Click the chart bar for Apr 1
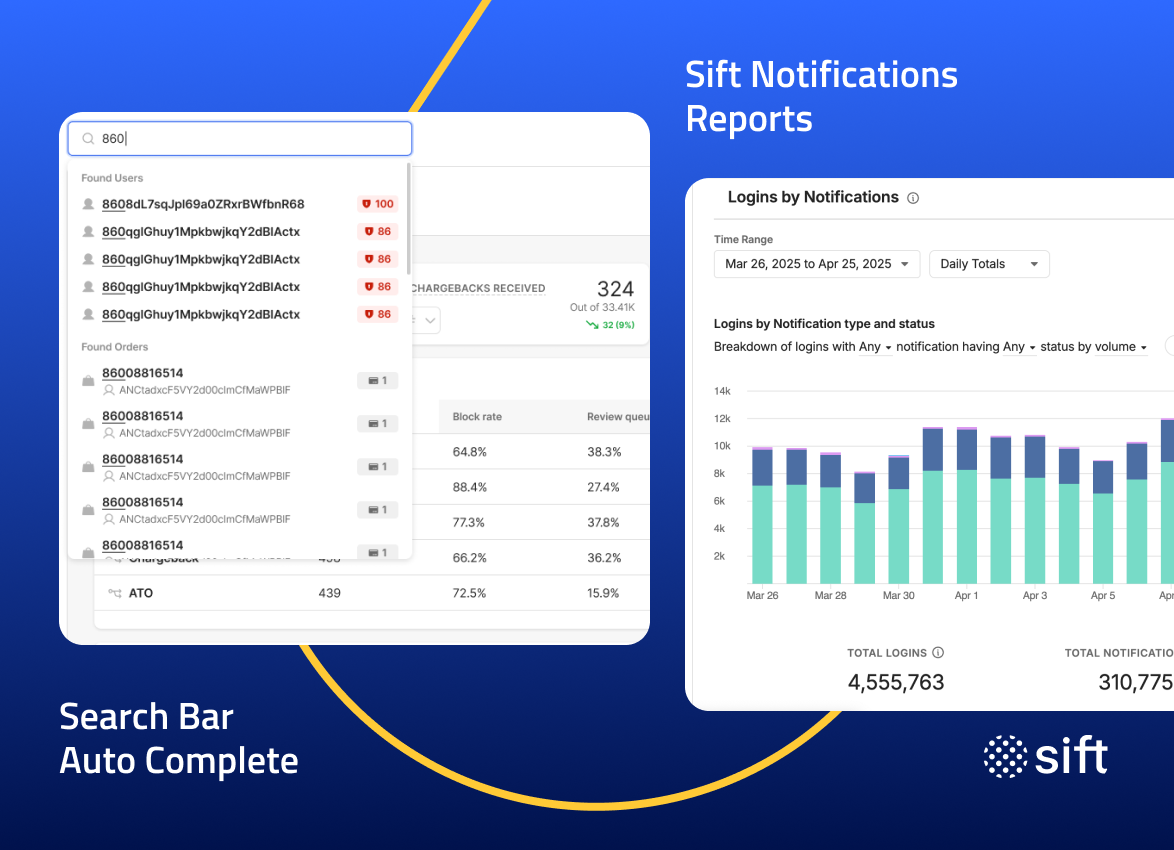1174x850 pixels. coord(967,506)
